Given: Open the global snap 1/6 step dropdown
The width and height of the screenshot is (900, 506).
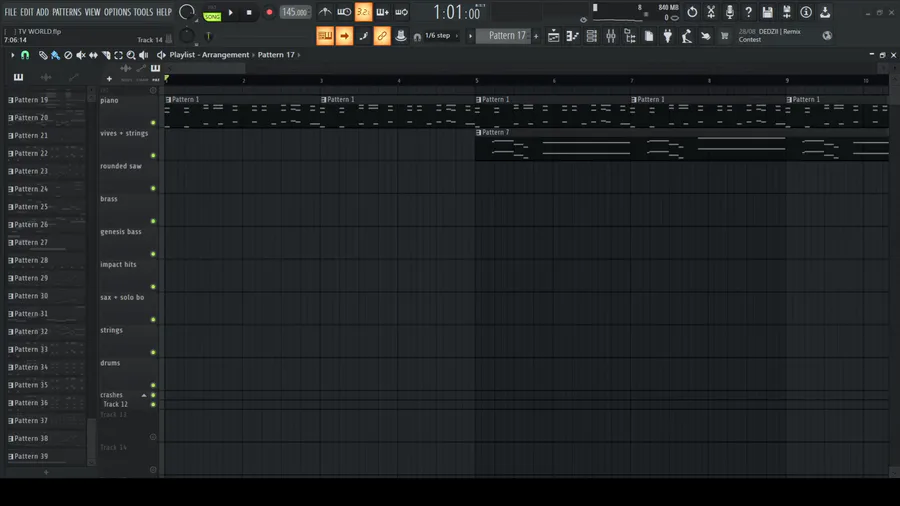Looking at the screenshot, I should (x=441, y=36).
